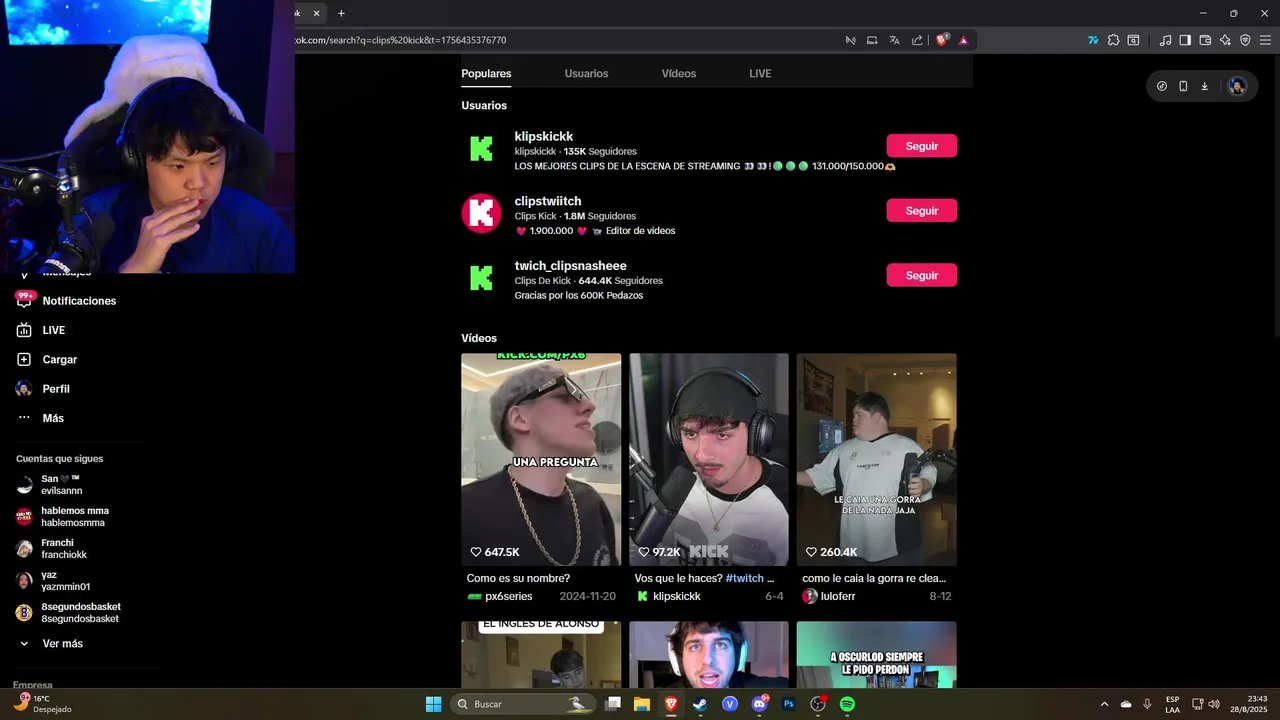This screenshot has height=720, width=1280.
Task: Open Discord from taskbar
Action: (x=759, y=704)
